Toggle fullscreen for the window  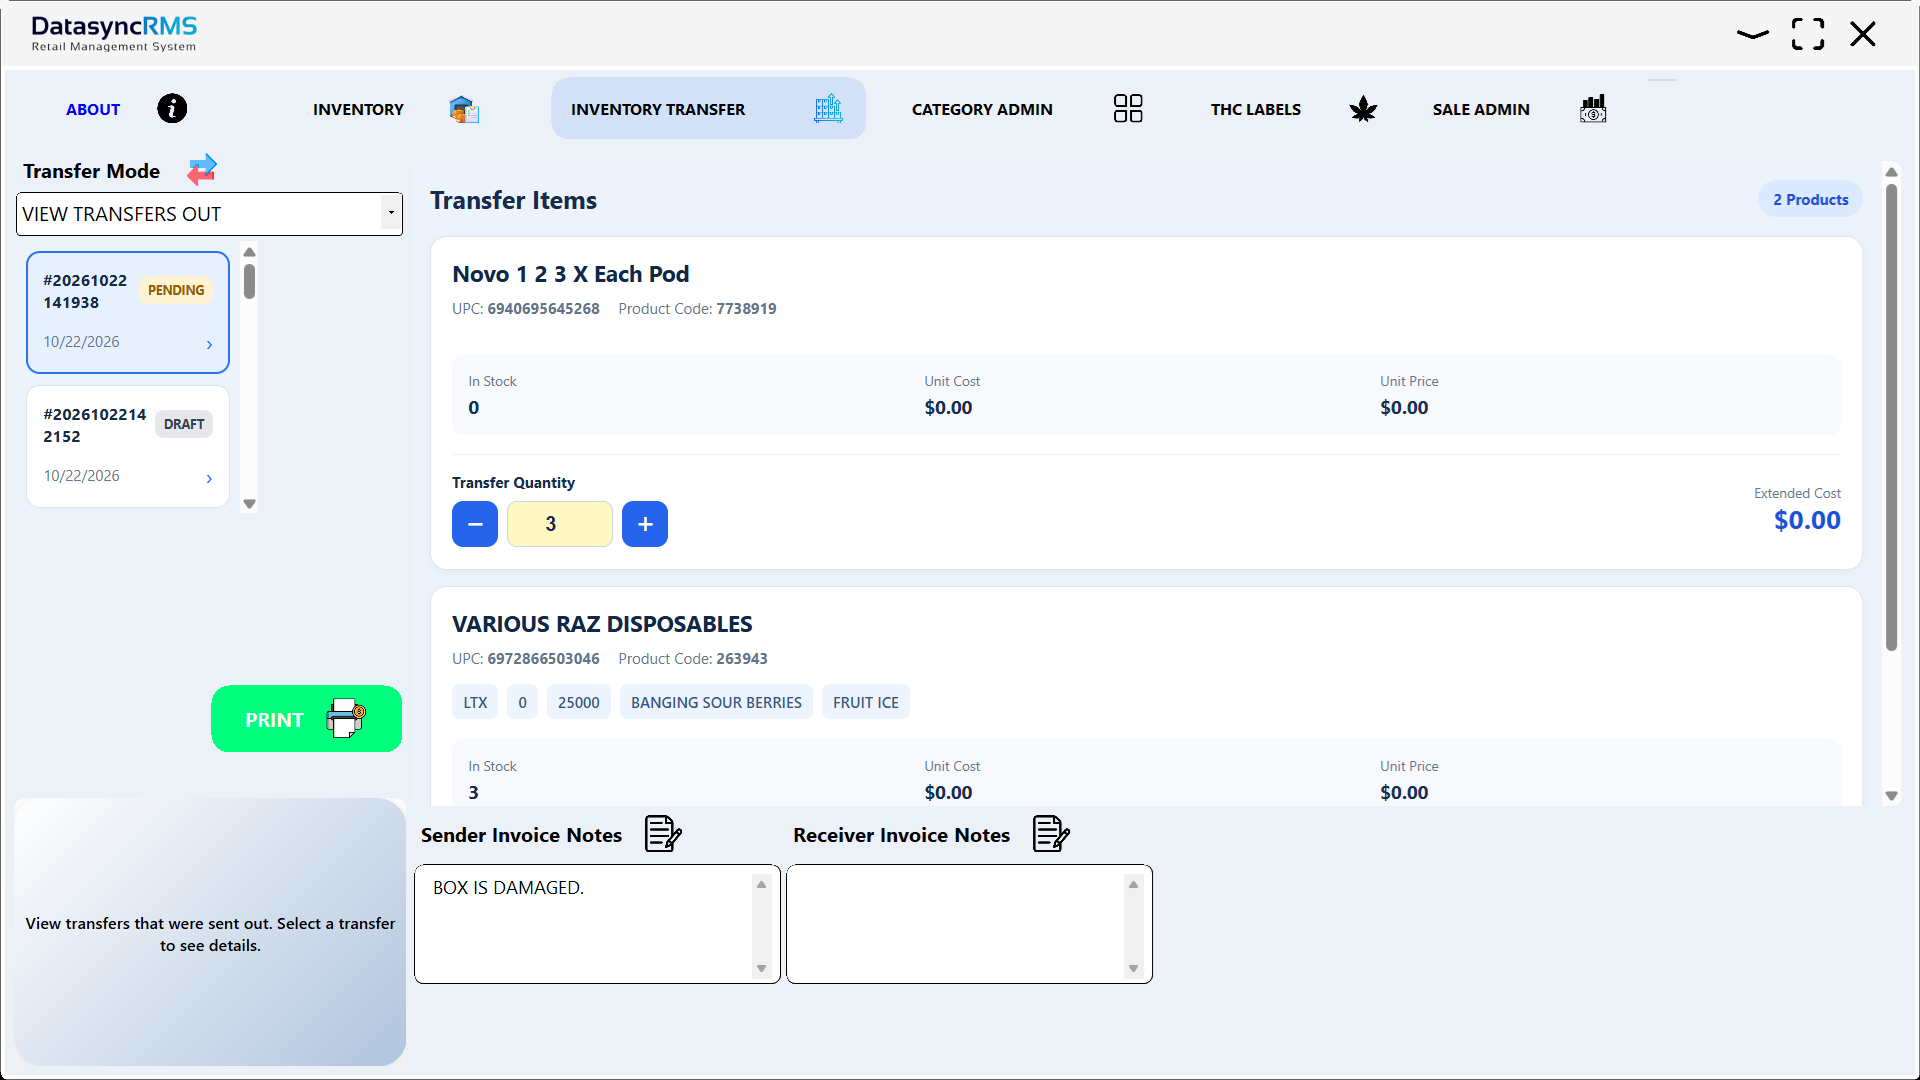pos(1808,34)
